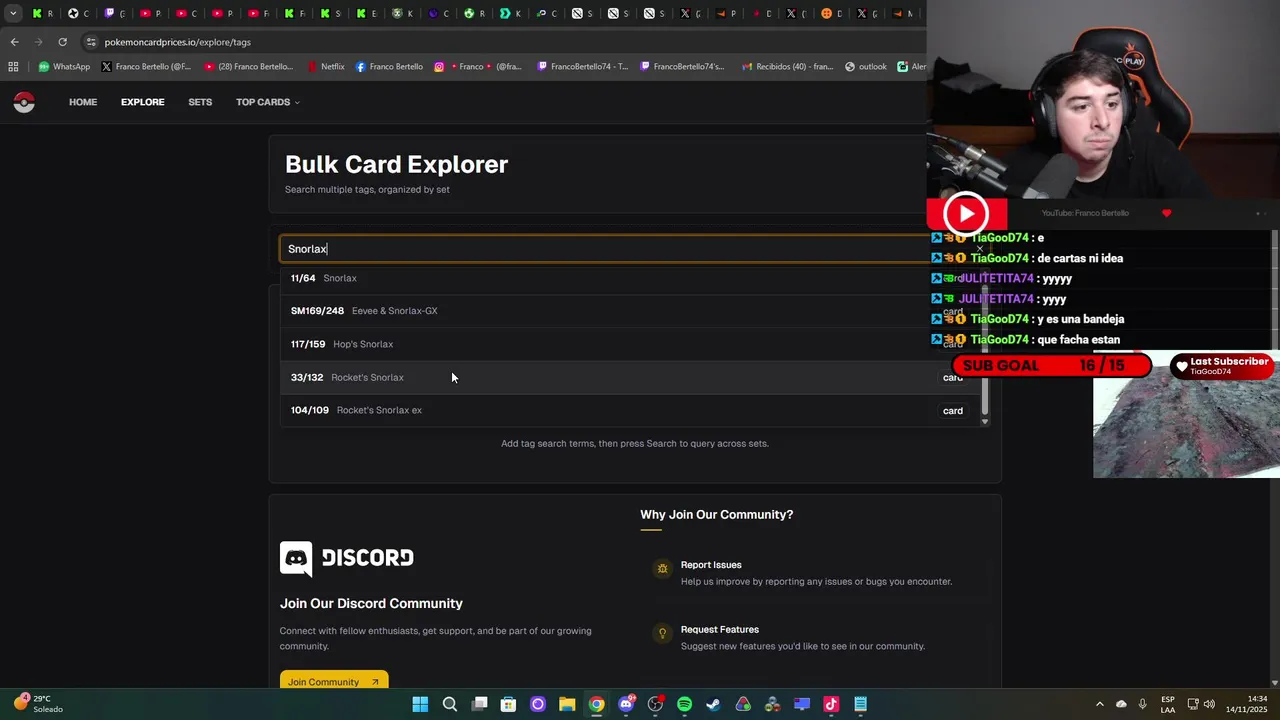Click the Discord logo icon
Viewport: 1280px width, 720px height.
point(296,559)
